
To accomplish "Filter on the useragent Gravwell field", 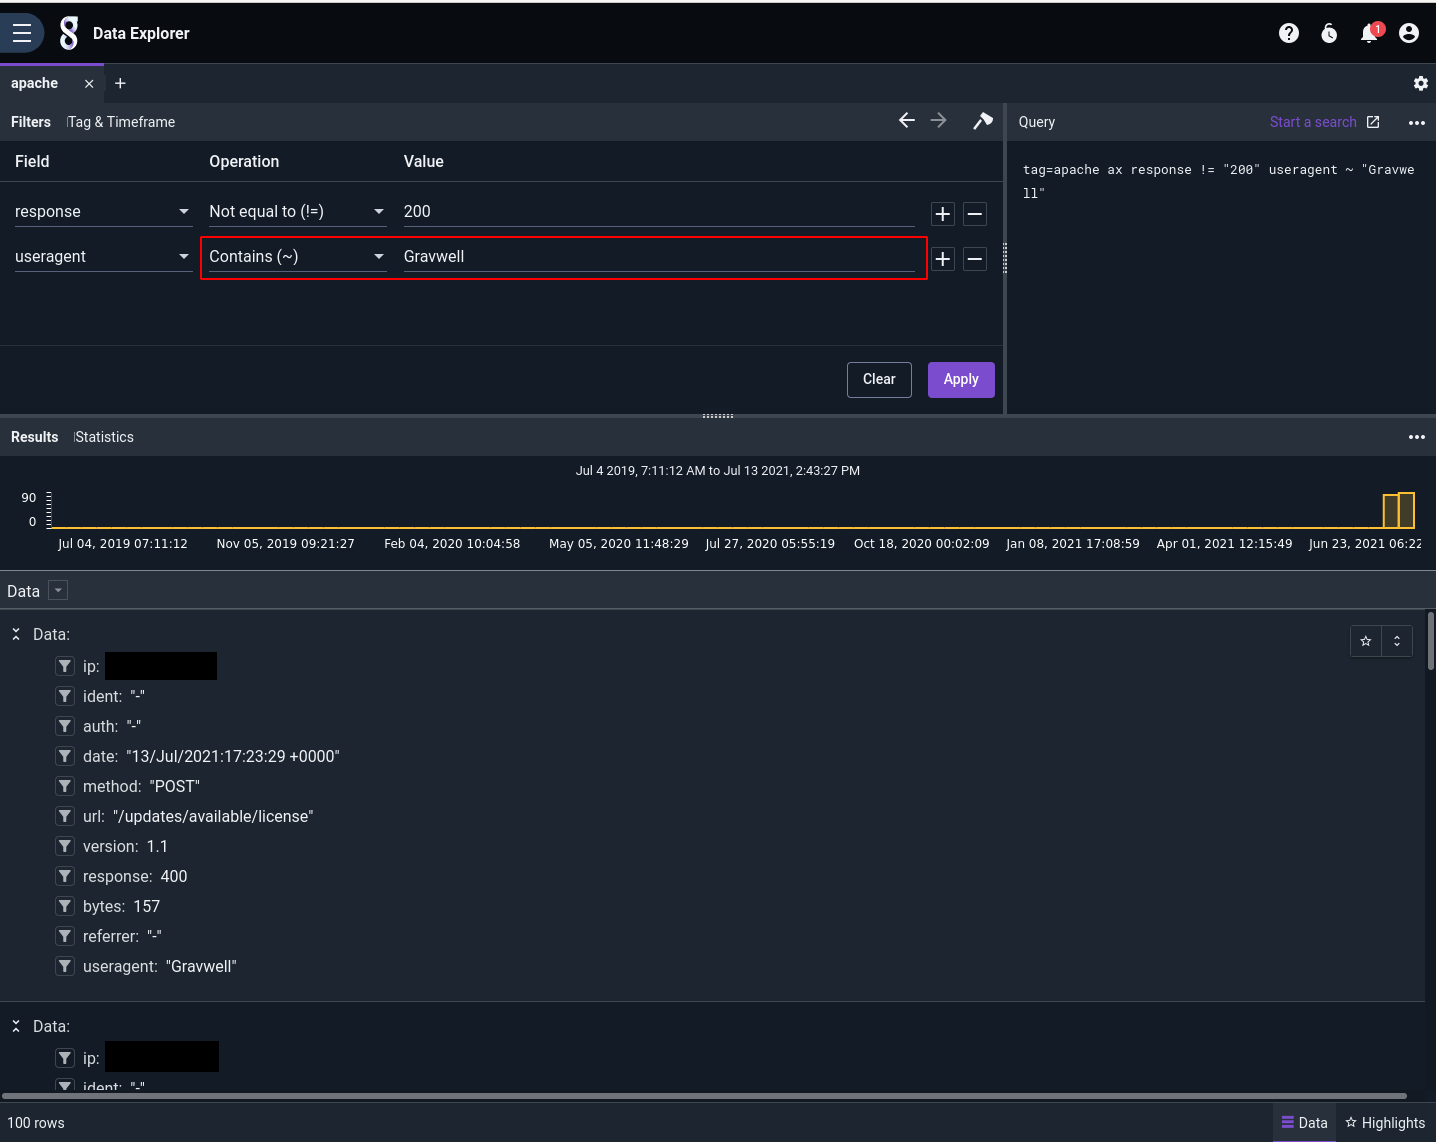I will click(x=65, y=966).
